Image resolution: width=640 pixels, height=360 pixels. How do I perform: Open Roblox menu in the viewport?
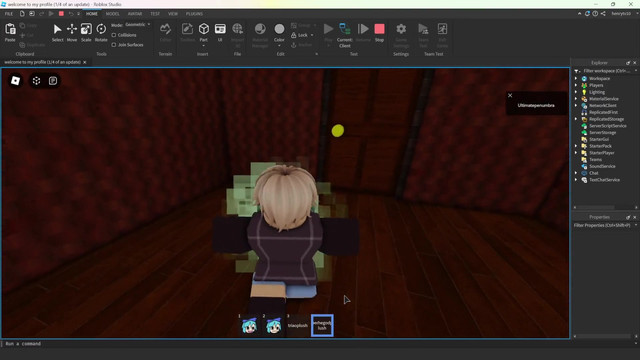(x=16, y=80)
